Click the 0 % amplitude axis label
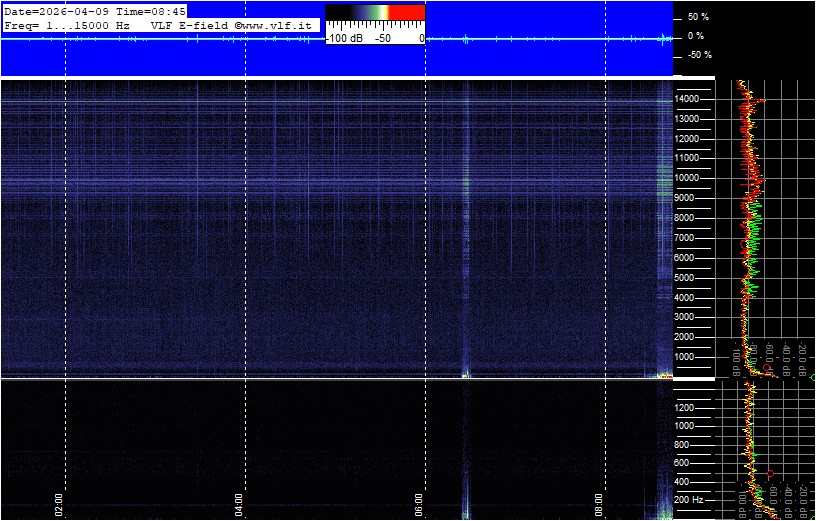 696,36
